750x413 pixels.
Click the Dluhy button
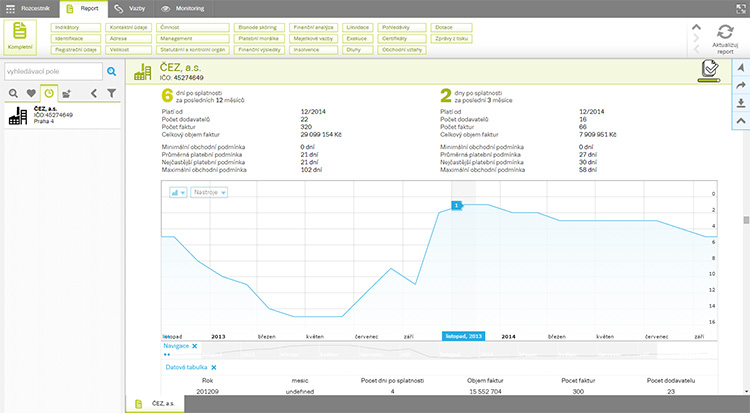(358, 50)
